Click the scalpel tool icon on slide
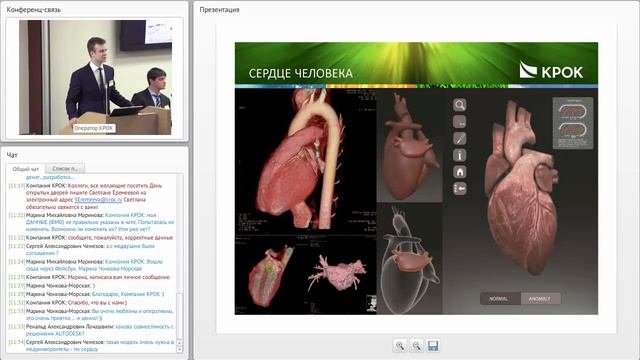The image size is (640, 360). click(460, 138)
